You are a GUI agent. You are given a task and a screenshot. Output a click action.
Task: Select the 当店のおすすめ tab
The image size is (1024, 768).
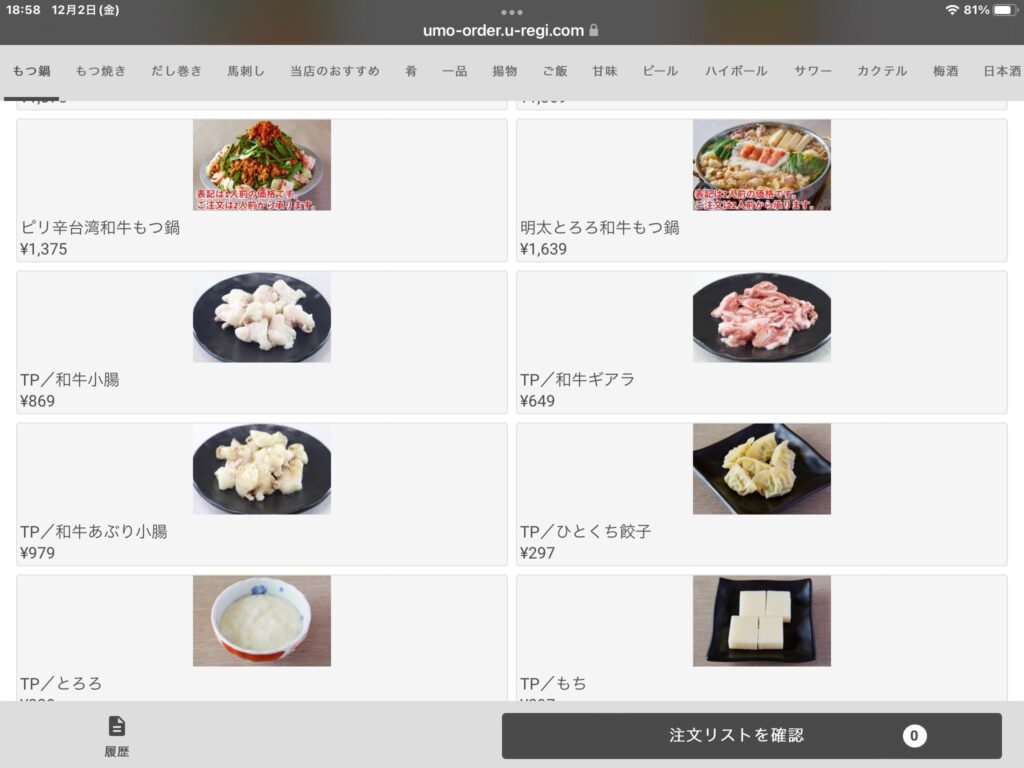334,71
